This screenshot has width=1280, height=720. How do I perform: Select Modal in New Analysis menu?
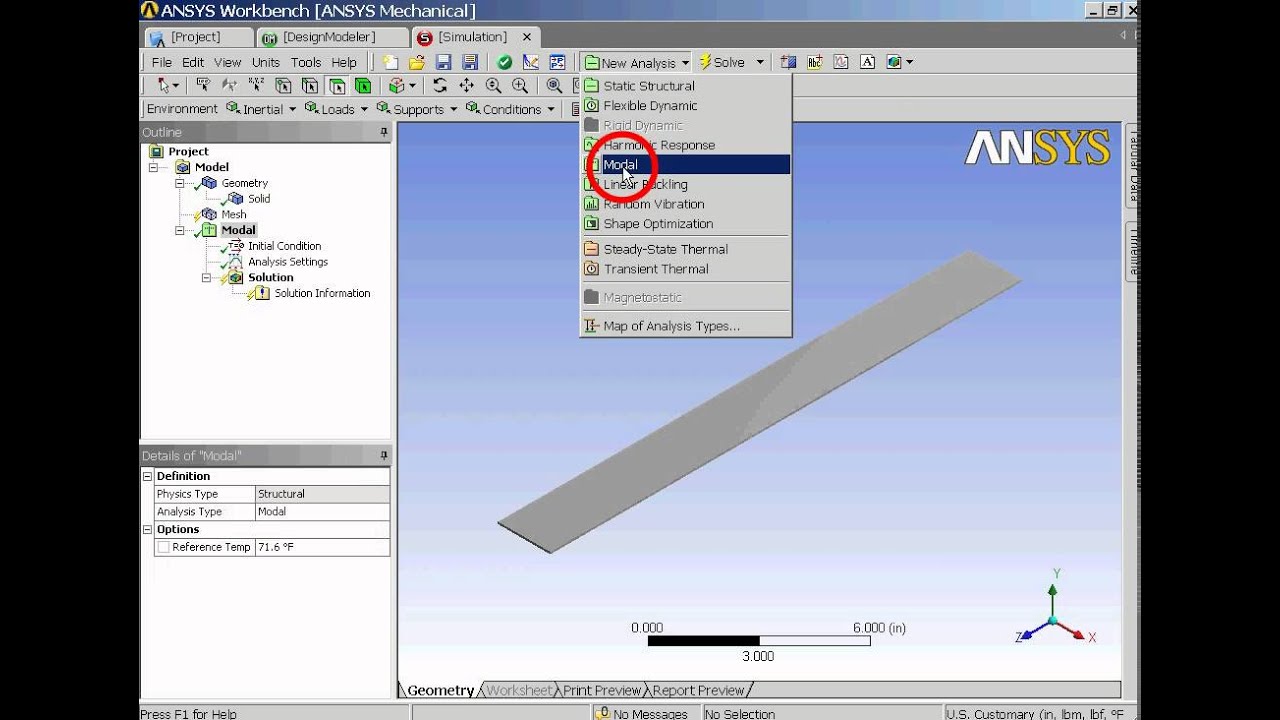click(686, 165)
